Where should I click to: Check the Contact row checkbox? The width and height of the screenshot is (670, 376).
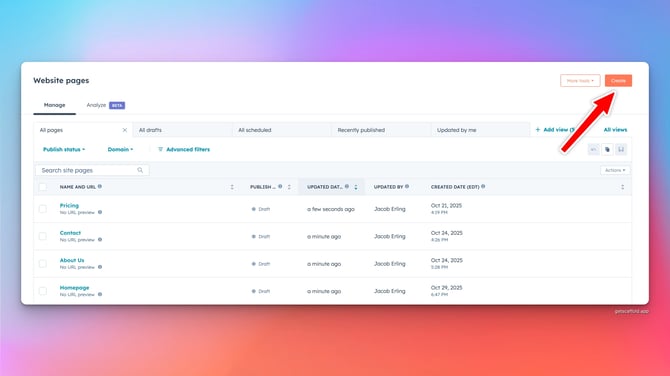coord(43,236)
